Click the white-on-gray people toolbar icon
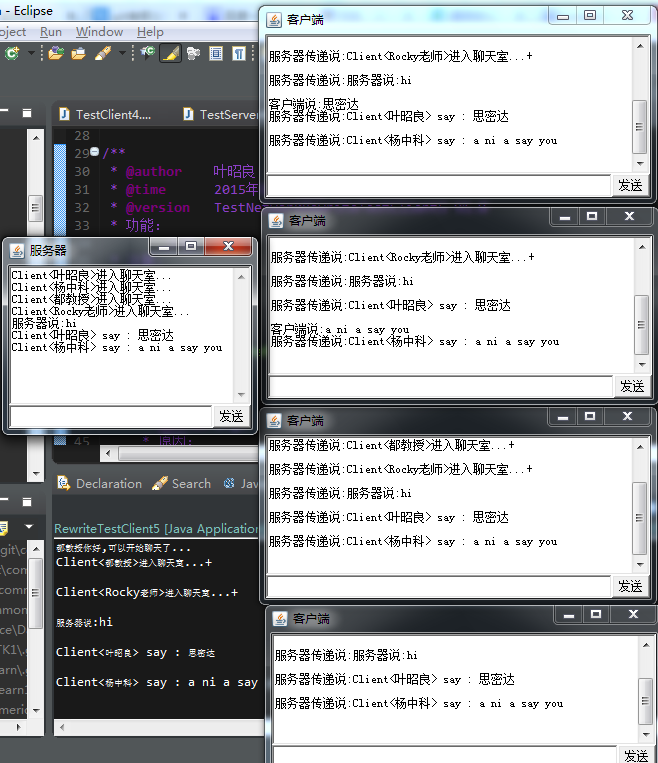 pos(193,54)
